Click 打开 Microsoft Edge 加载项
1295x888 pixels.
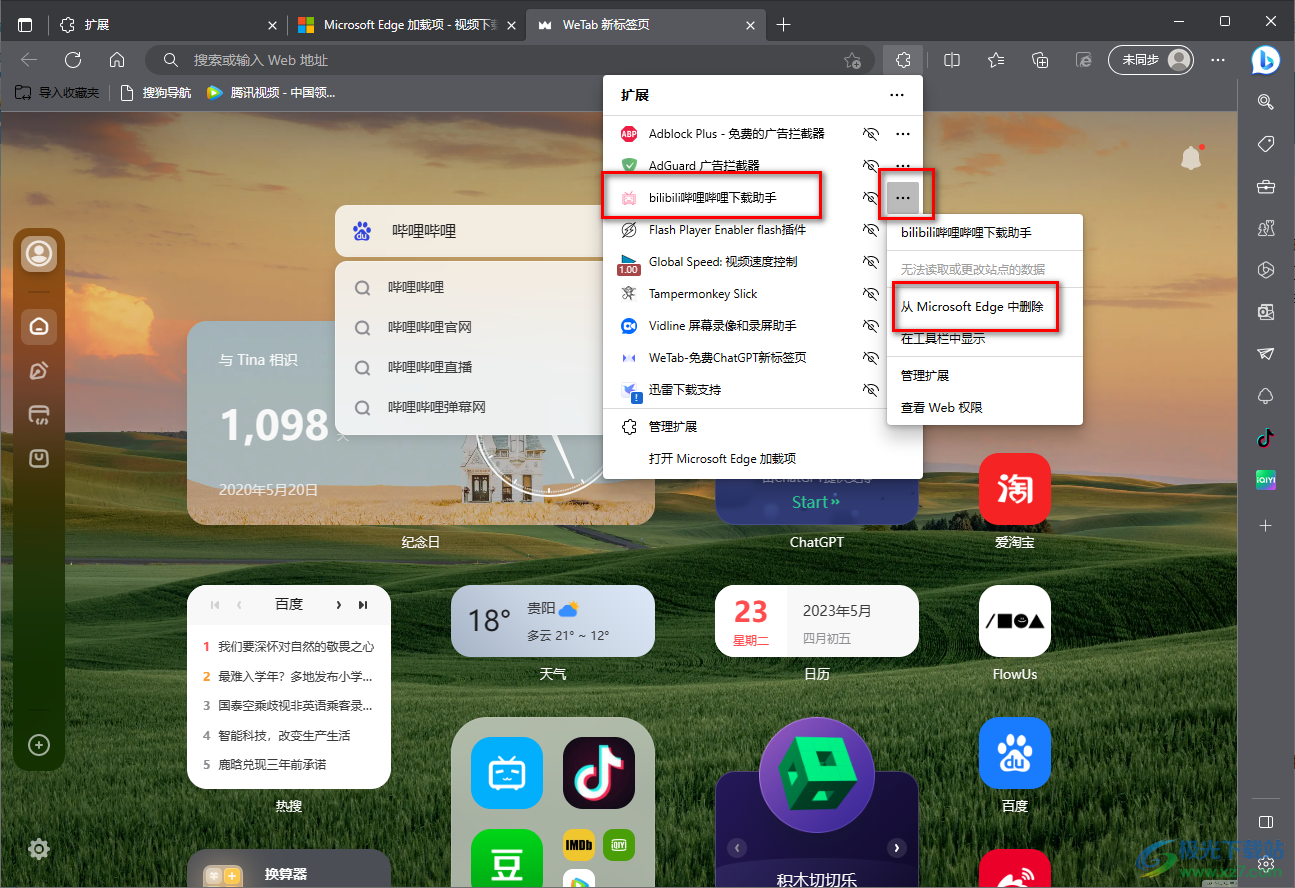763,459
